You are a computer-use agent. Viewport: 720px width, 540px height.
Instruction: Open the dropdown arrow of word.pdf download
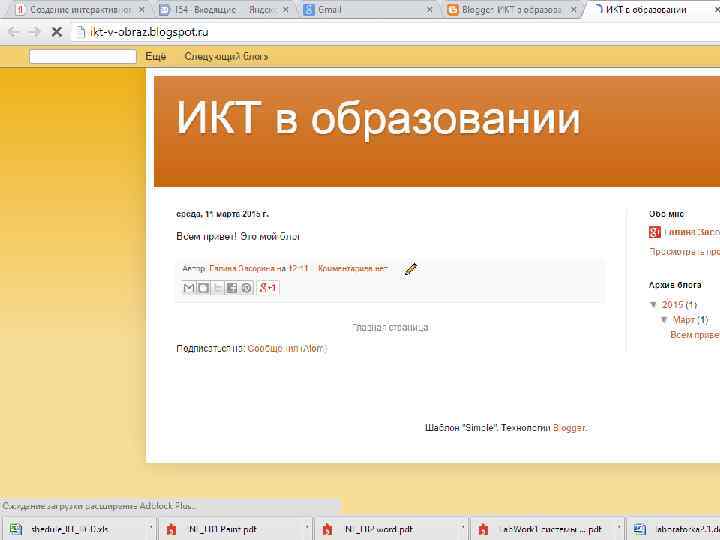(x=463, y=528)
